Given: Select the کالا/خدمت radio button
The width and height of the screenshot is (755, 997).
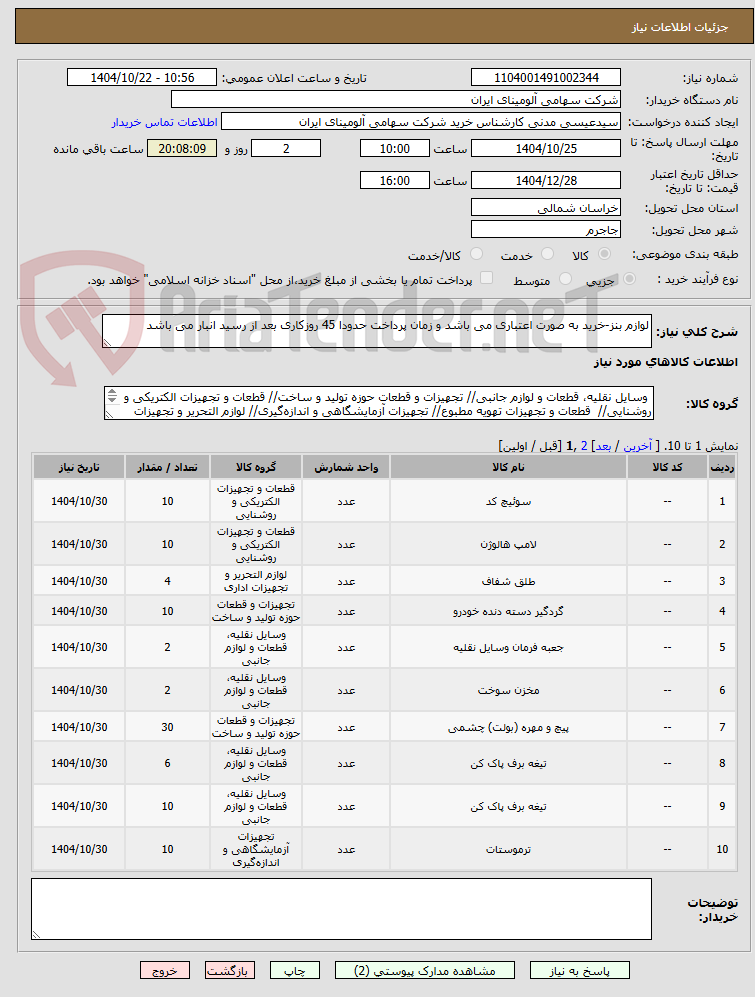Looking at the screenshot, I should tap(476, 254).
